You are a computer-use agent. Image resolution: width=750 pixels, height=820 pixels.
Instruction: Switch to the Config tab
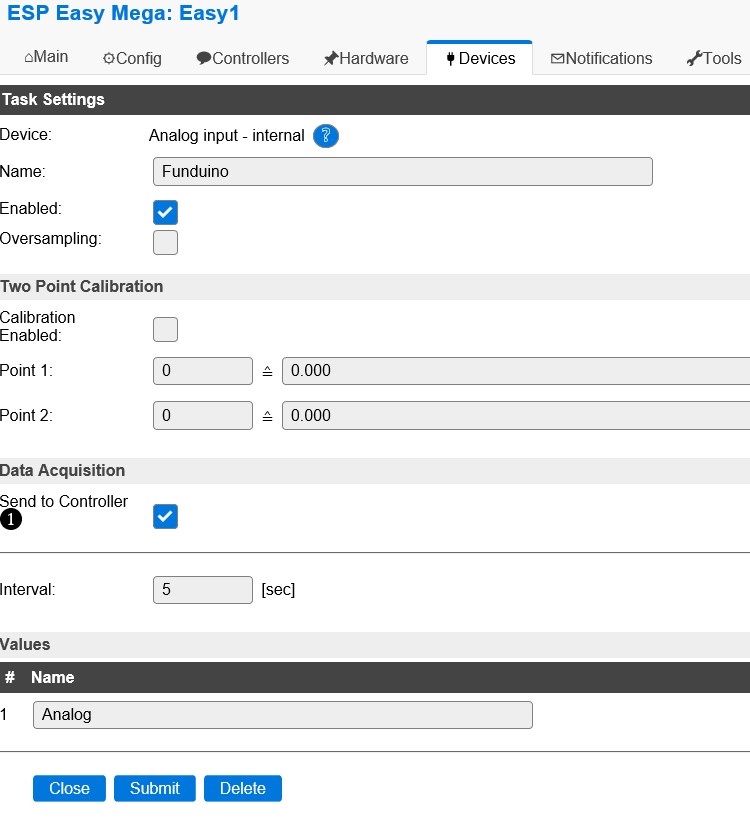pyautogui.click(x=132, y=59)
